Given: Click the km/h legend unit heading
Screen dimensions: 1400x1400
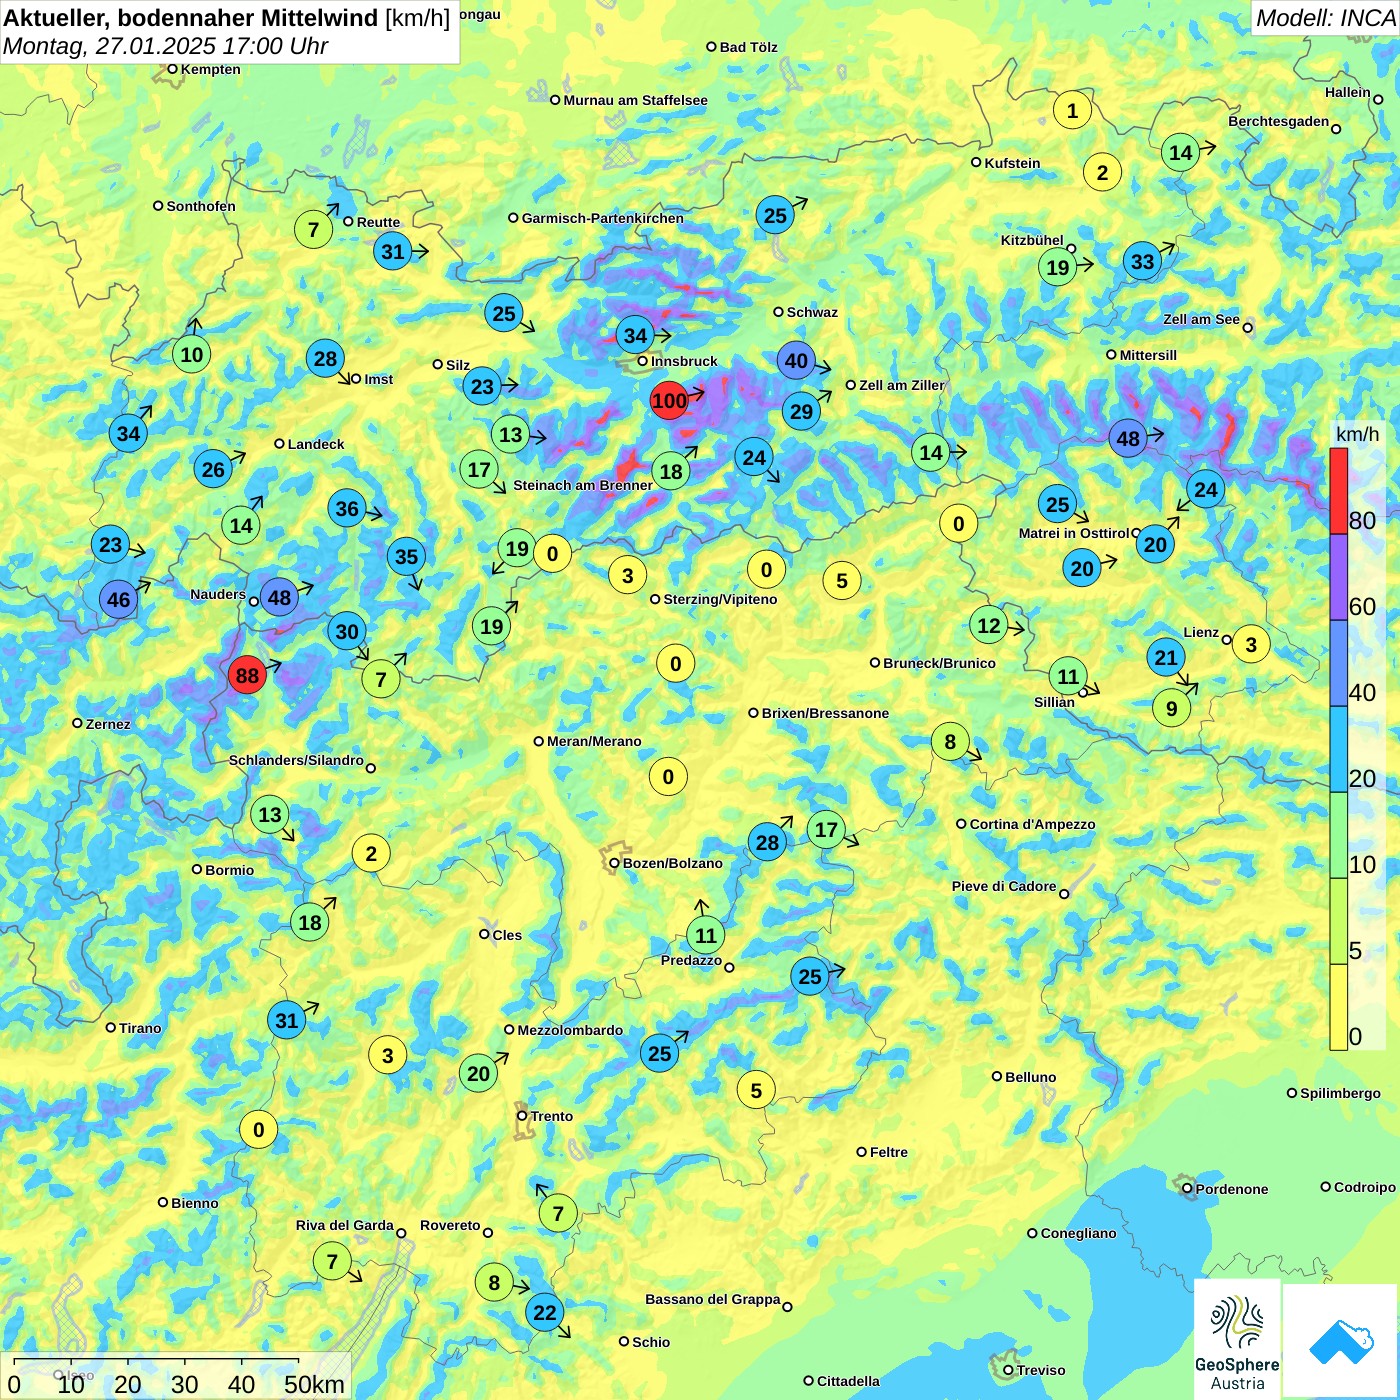Looking at the screenshot, I should pos(1357,434).
